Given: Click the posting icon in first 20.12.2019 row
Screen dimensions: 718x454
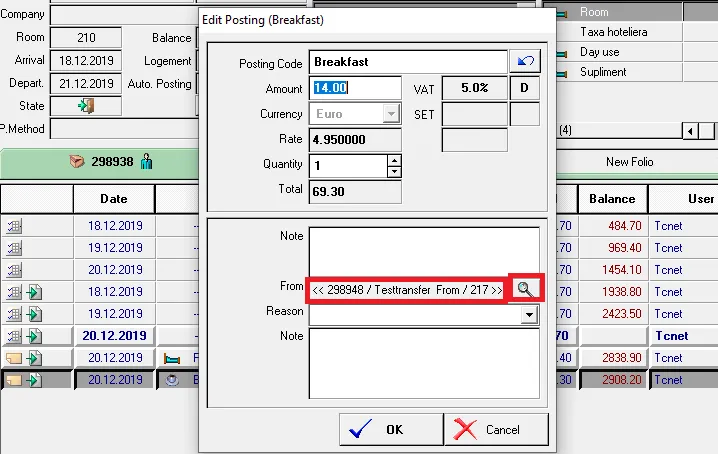Looking at the screenshot, I should point(14,270).
